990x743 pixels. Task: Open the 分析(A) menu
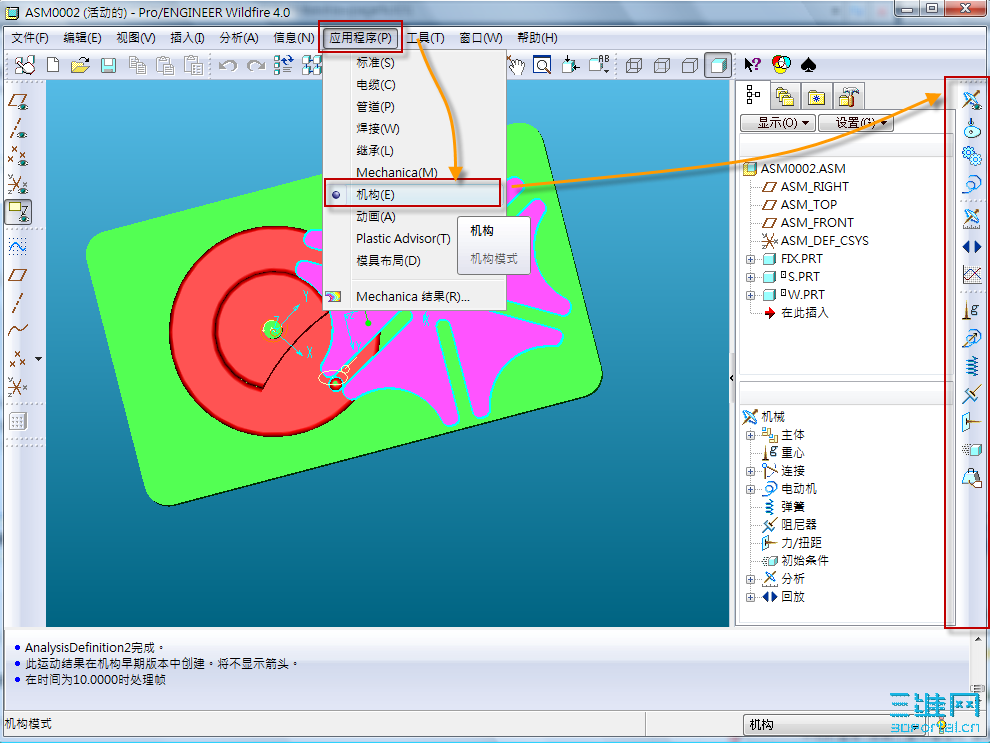click(239, 38)
